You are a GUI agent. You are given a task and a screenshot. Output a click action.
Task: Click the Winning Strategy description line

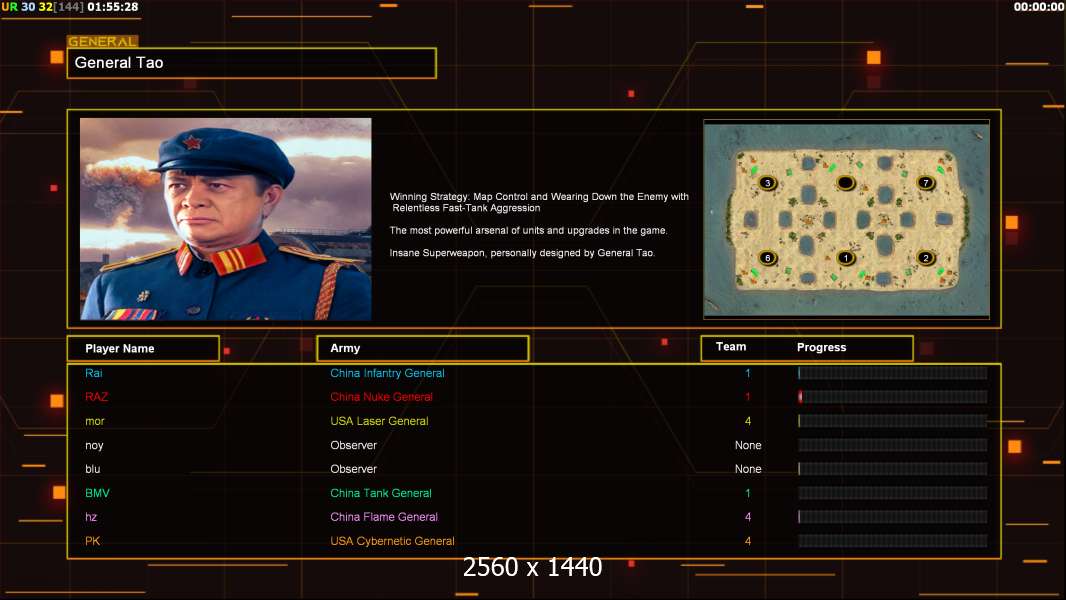click(x=539, y=202)
